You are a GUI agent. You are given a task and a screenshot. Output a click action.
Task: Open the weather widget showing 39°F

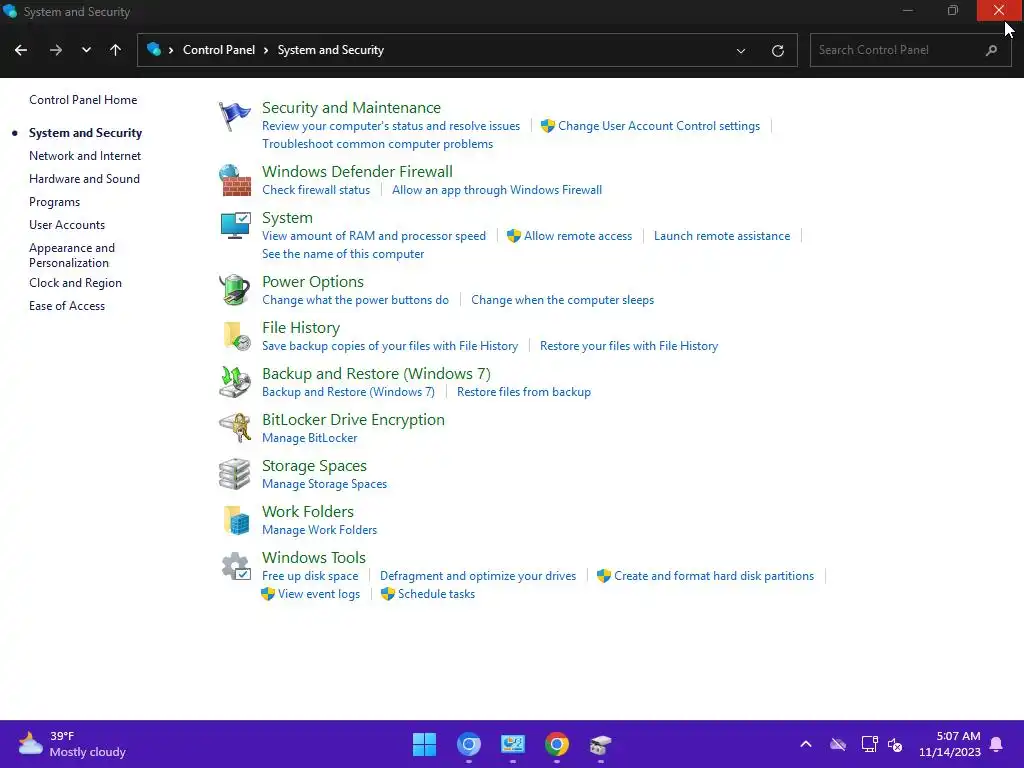coord(72,744)
